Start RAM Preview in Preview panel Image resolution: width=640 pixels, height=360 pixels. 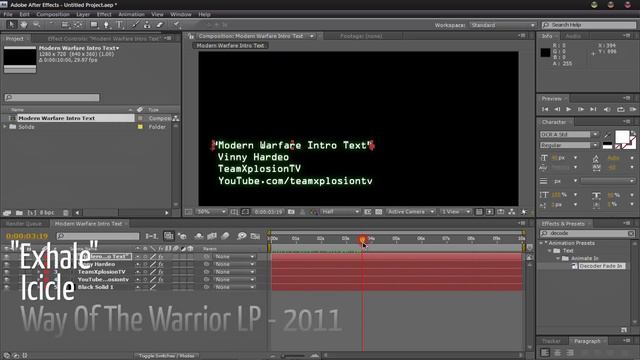(x=633, y=109)
